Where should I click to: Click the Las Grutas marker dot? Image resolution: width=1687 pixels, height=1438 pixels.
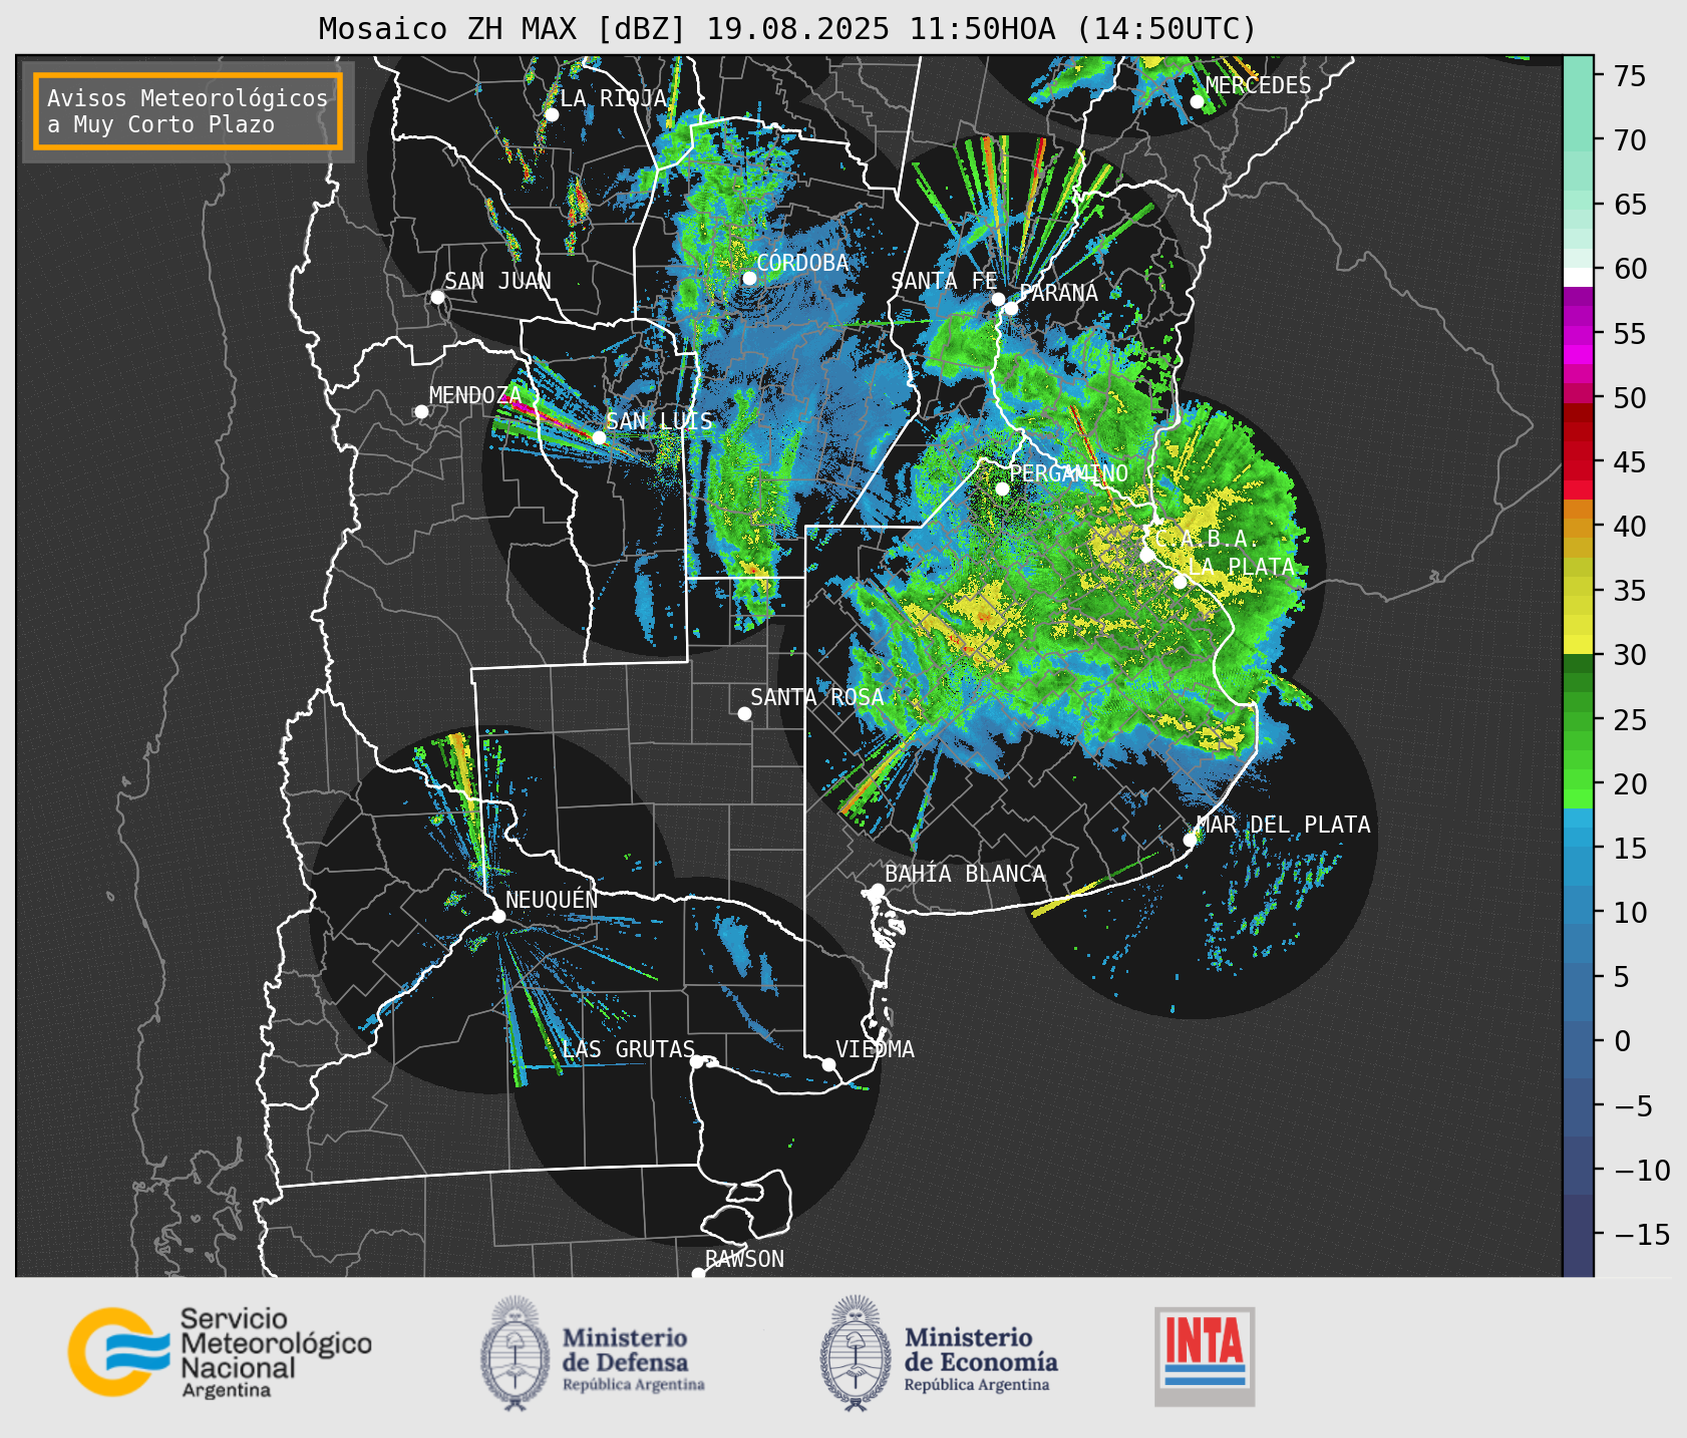point(697,1062)
